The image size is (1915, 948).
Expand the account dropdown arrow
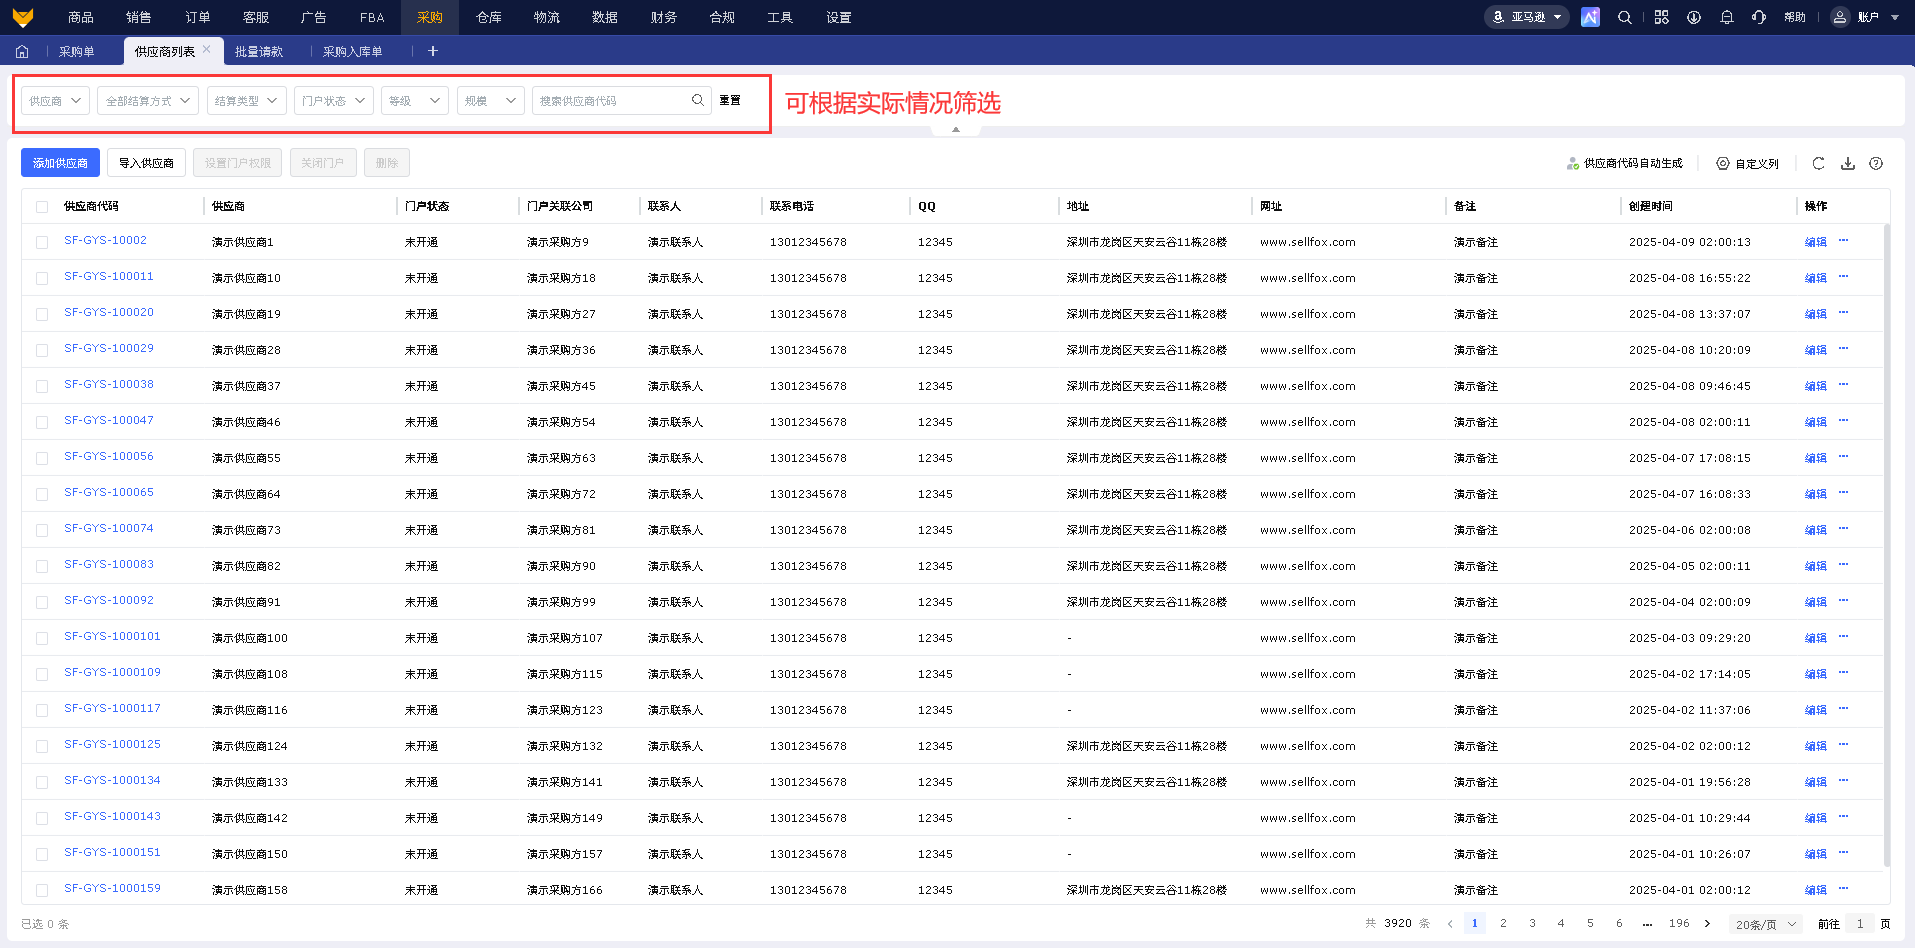click(1895, 17)
